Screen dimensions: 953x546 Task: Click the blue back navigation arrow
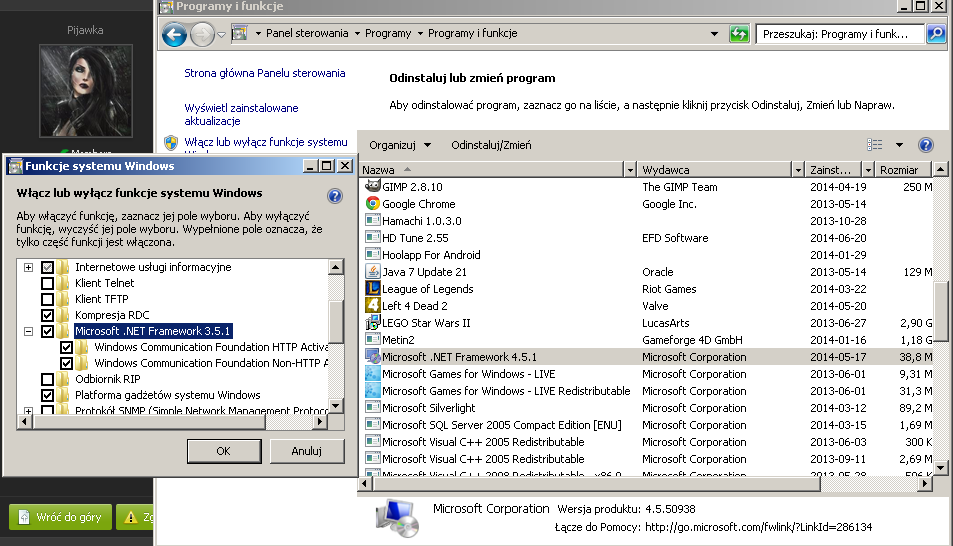point(174,34)
